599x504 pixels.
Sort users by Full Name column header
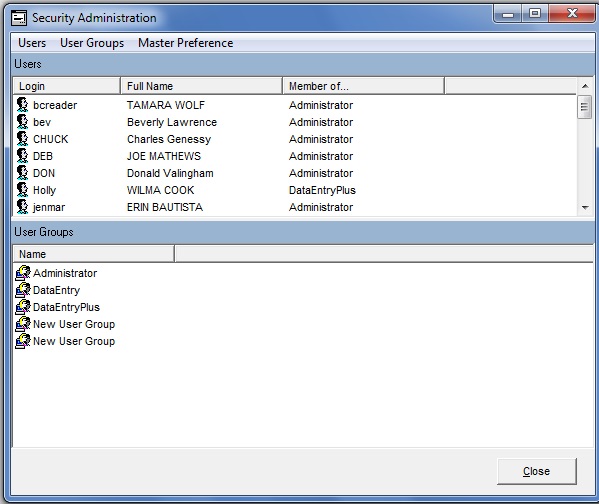click(x=202, y=86)
